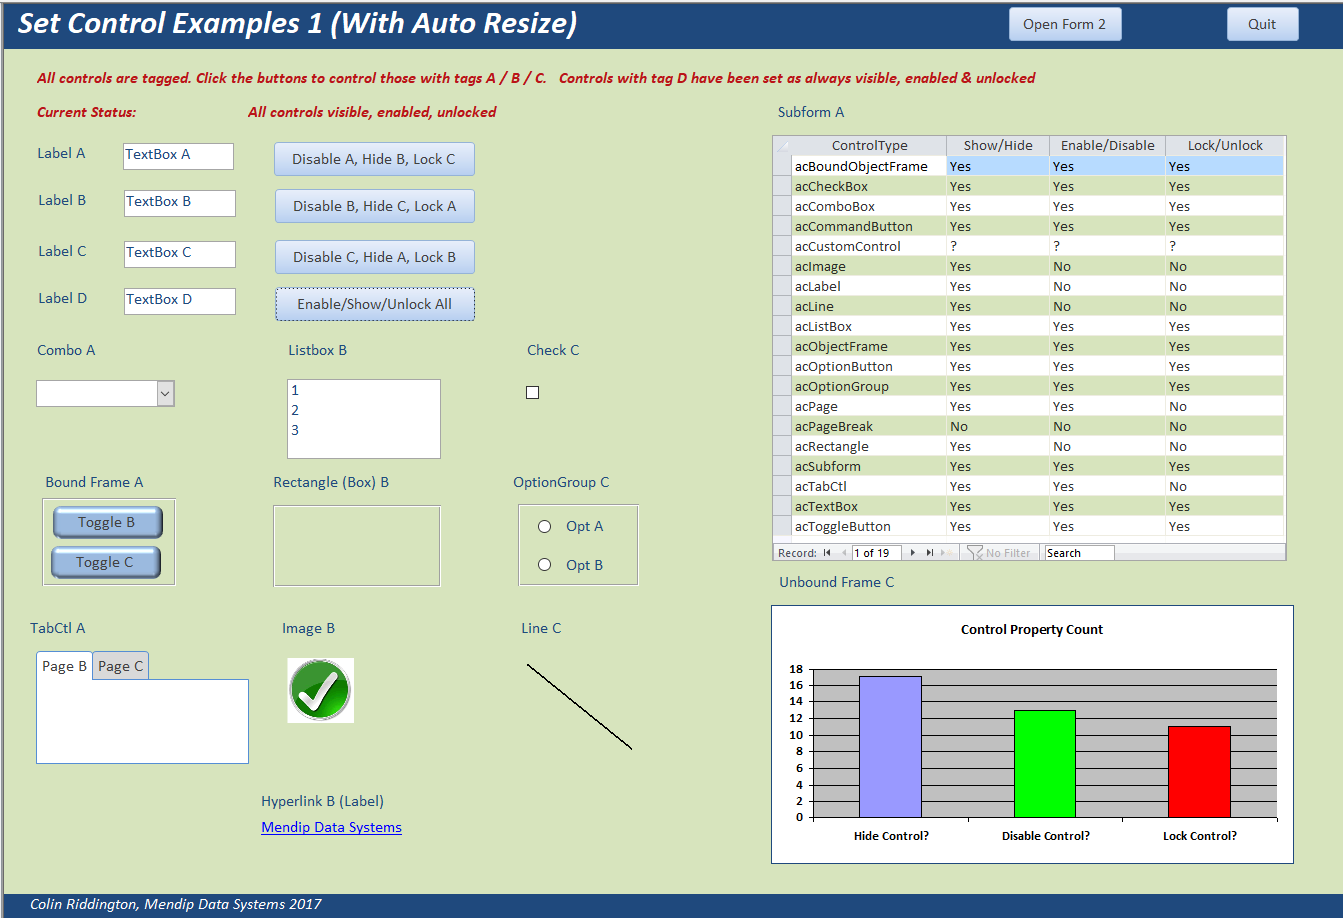Select item 2 in Listbox B
Viewport: 1343px width, 918px height.
pos(363,410)
